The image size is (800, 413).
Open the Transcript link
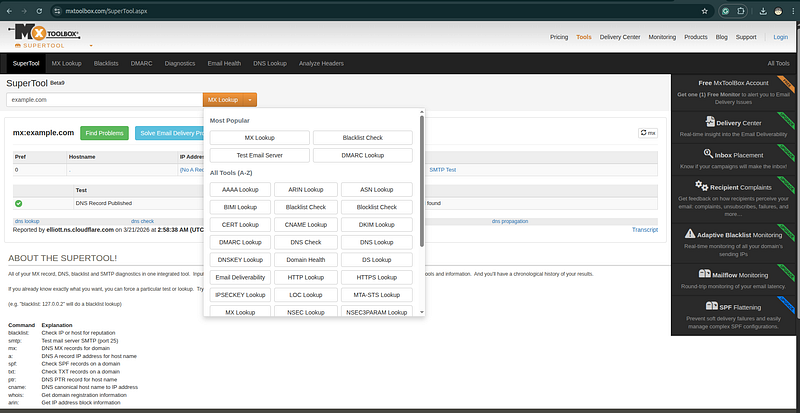pyautogui.click(x=645, y=230)
